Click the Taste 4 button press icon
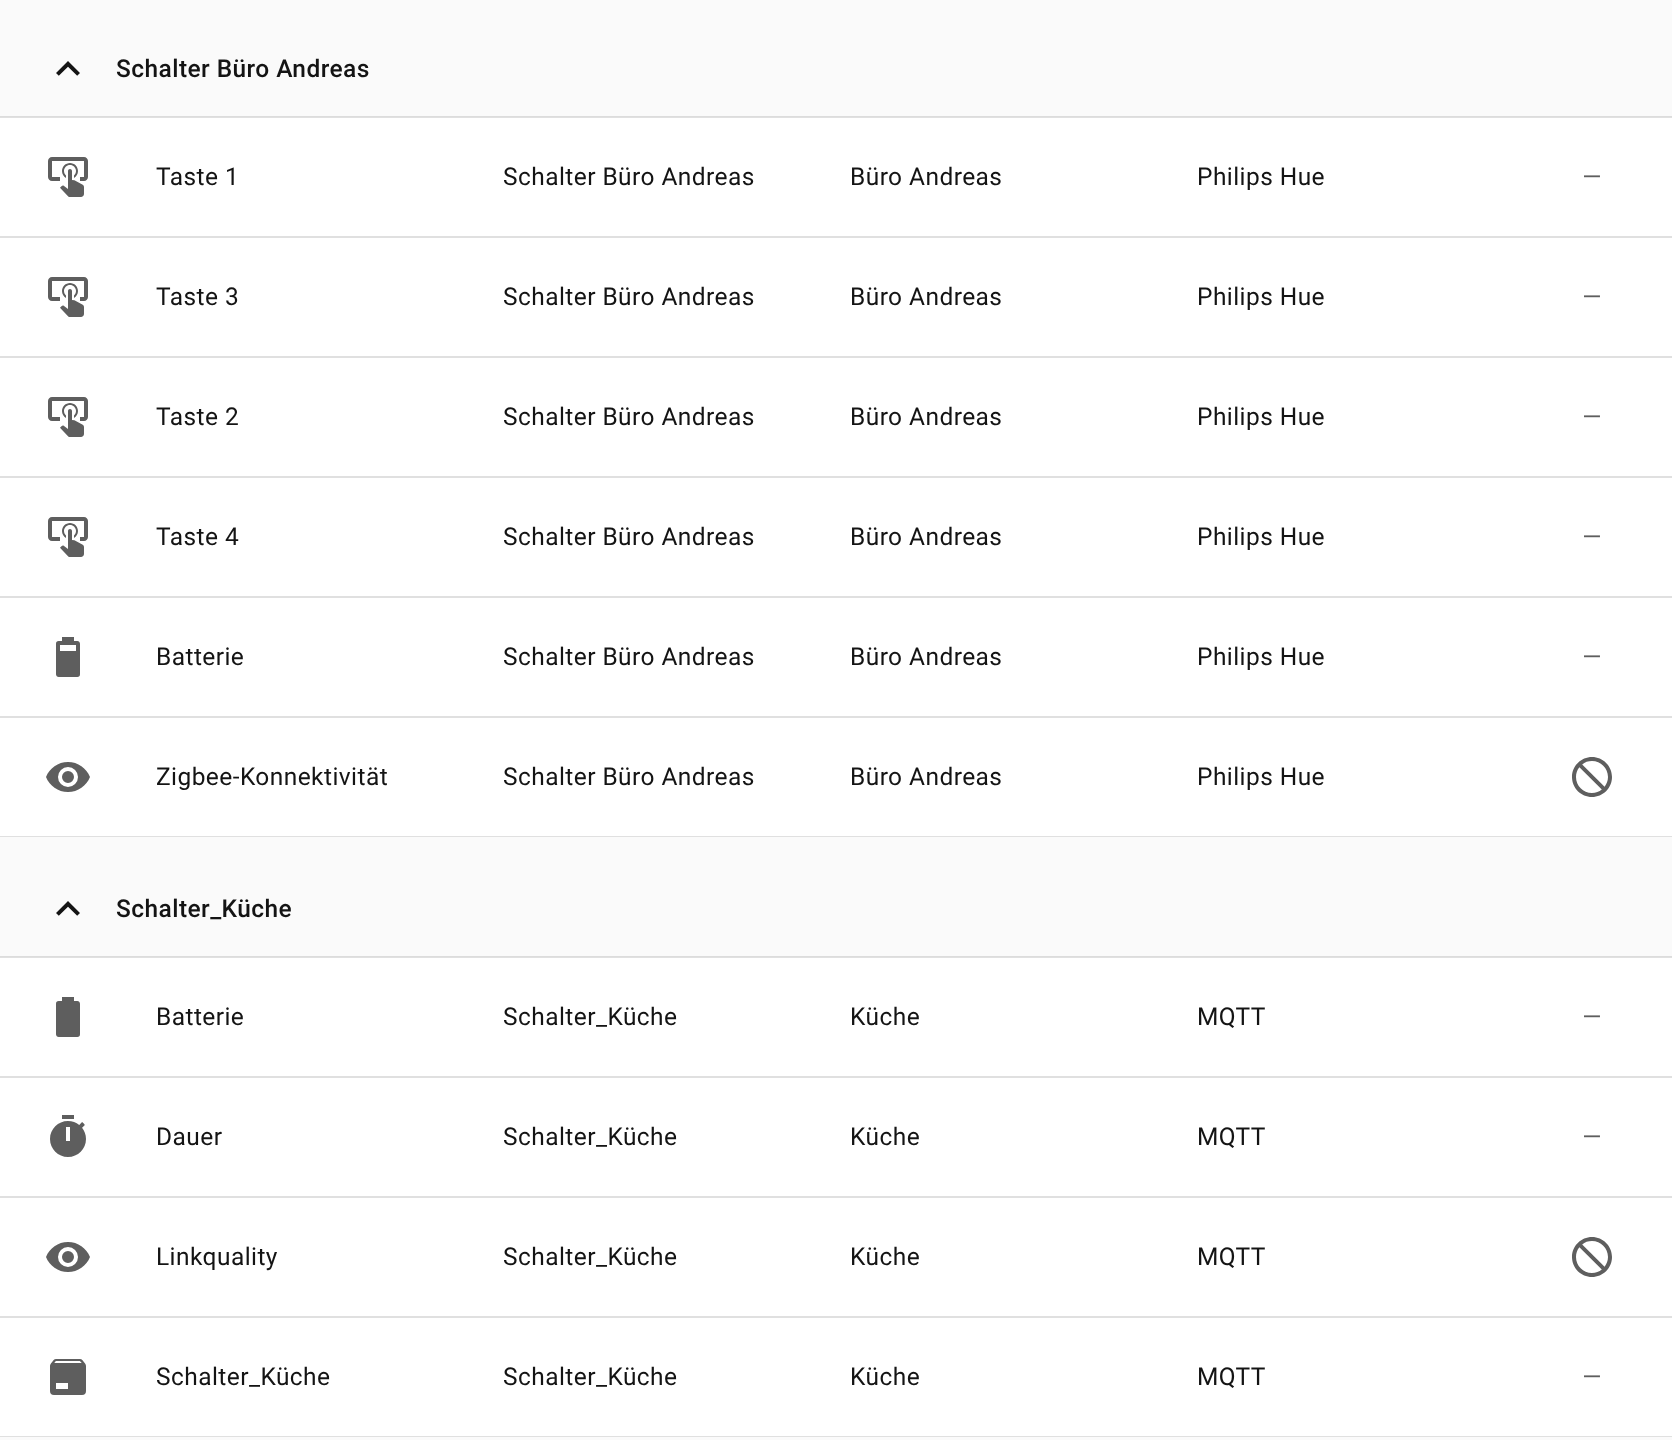Screen dimensions: 1676x1440 tap(68, 537)
